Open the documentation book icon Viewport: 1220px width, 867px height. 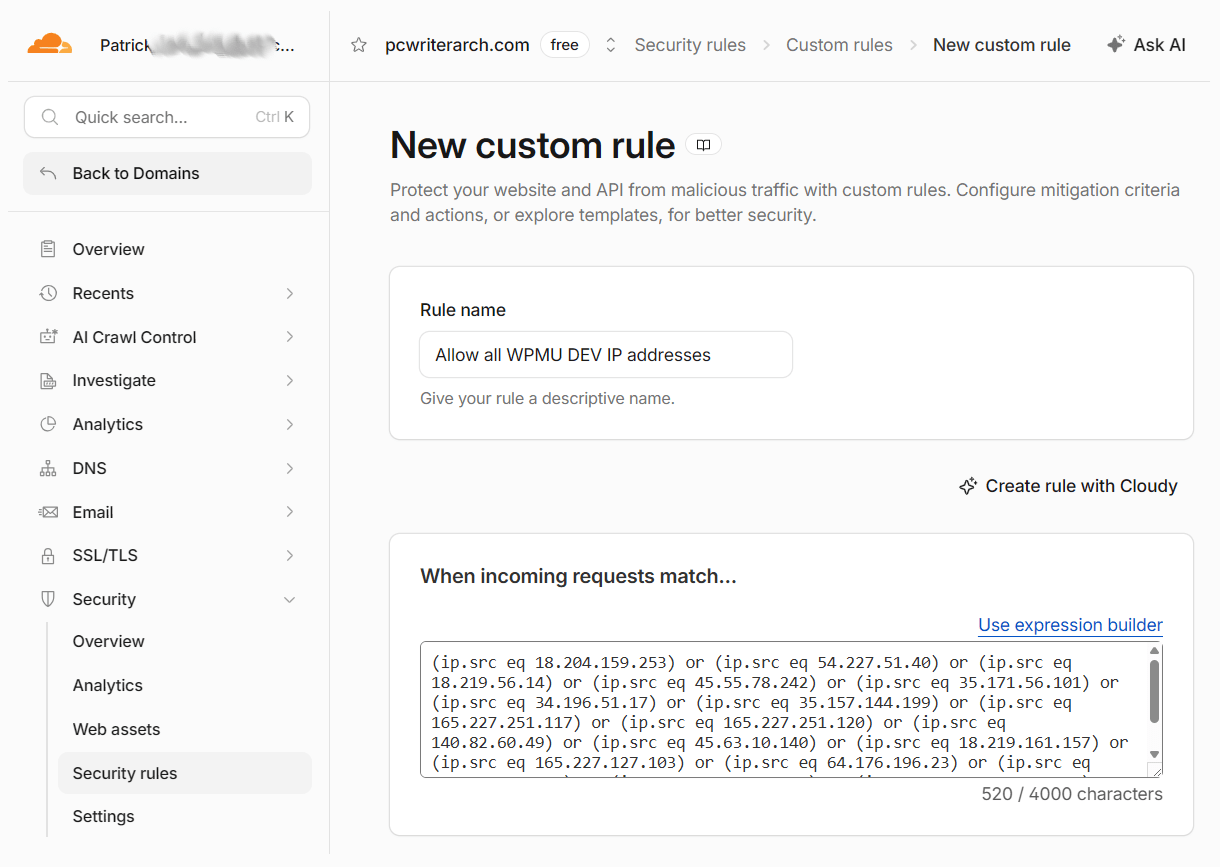(704, 145)
